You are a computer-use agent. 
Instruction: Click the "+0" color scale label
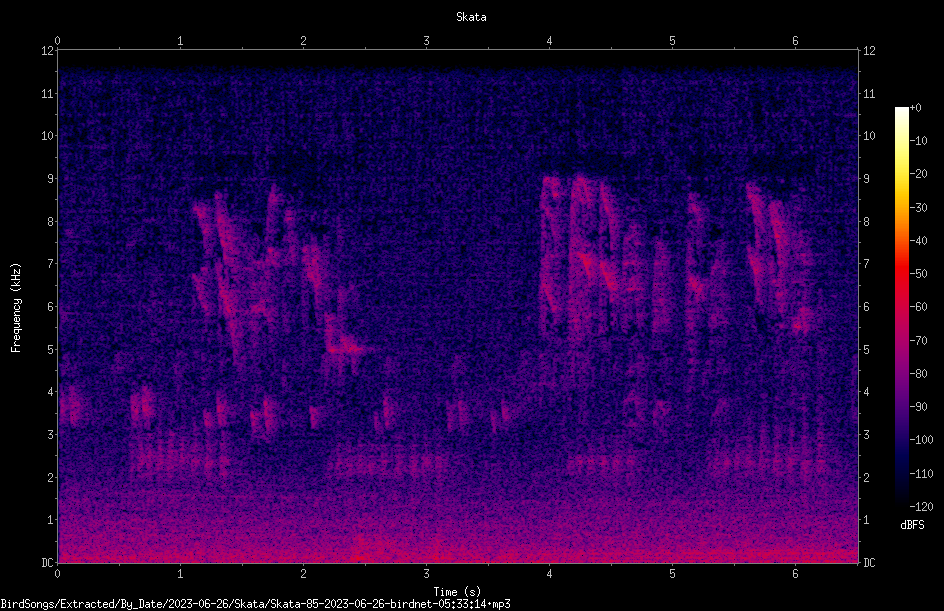click(x=915, y=108)
